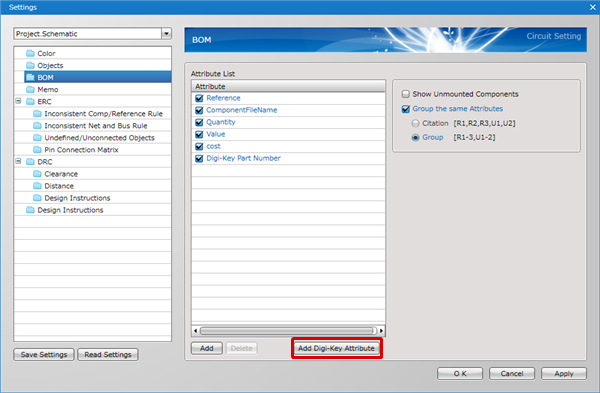This screenshot has width=600, height=393.
Task: Open Design Instructions under DRC
Action: click(77, 198)
